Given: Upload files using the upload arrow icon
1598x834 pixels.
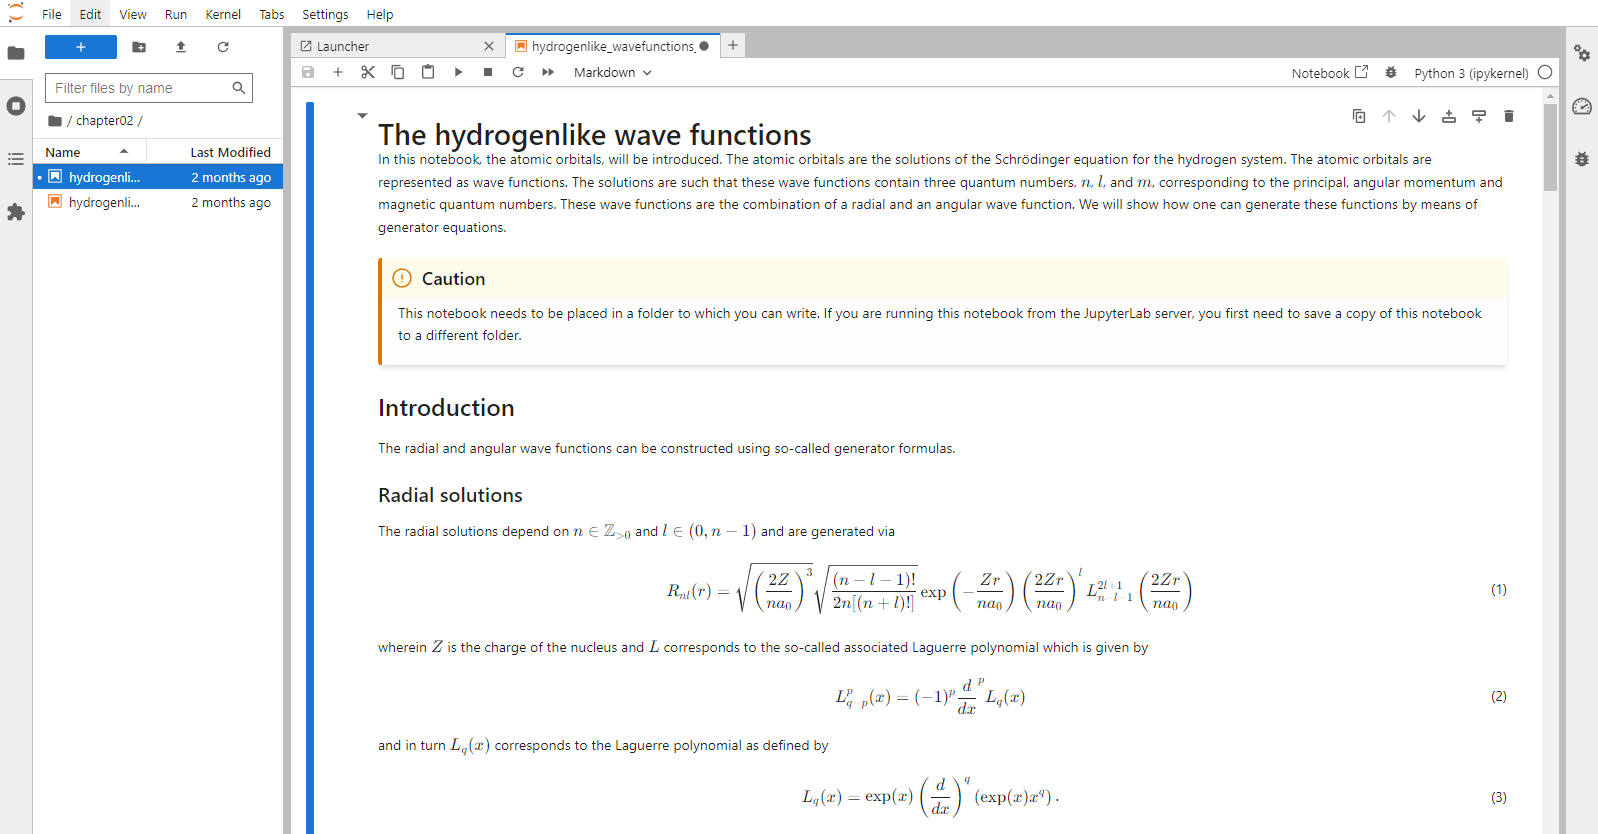Looking at the screenshot, I should pos(181,47).
